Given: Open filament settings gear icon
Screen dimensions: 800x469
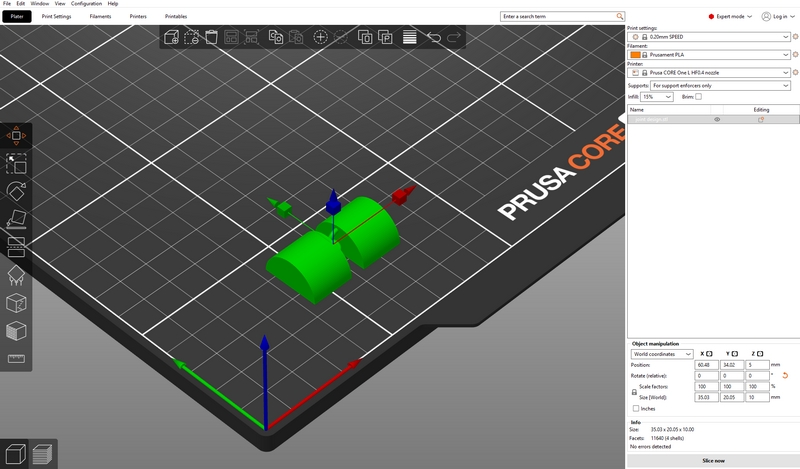Looking at the screenshot, I should tap(795, 55).
